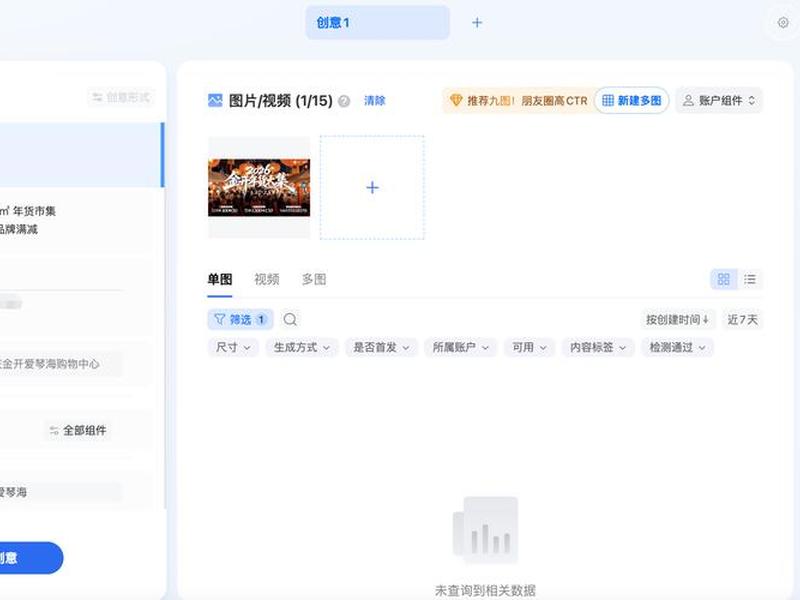Click the 推荐九图 diamond icon
Image resolution: width=800 pixels, height=600 pixels.
pyautogui.click(x=456, y=101)
